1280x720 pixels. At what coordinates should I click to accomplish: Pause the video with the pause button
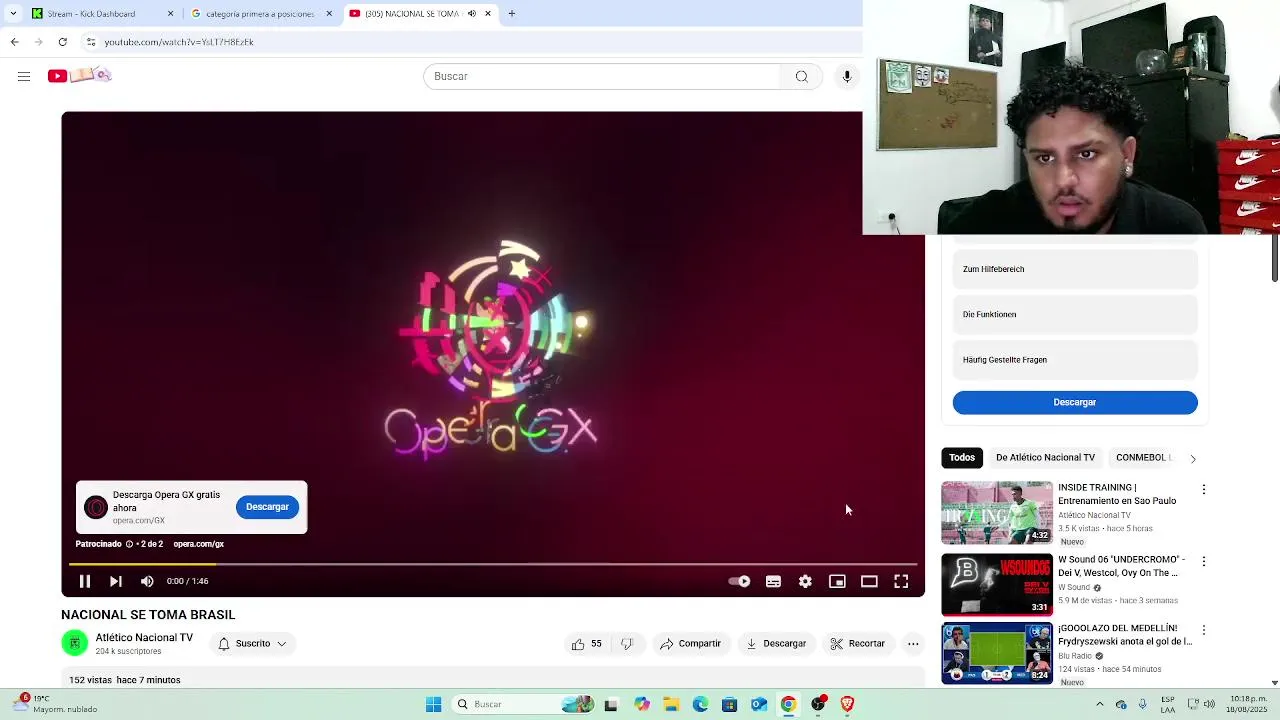pos(85,581)
